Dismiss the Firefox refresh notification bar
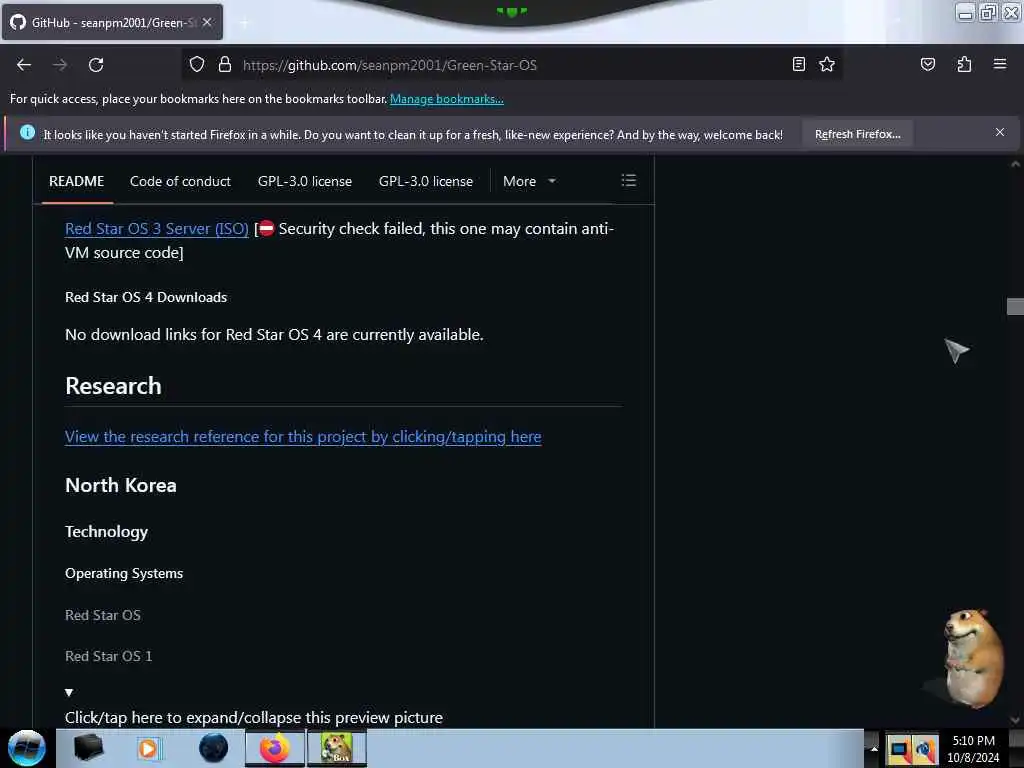 click(999, 133)
